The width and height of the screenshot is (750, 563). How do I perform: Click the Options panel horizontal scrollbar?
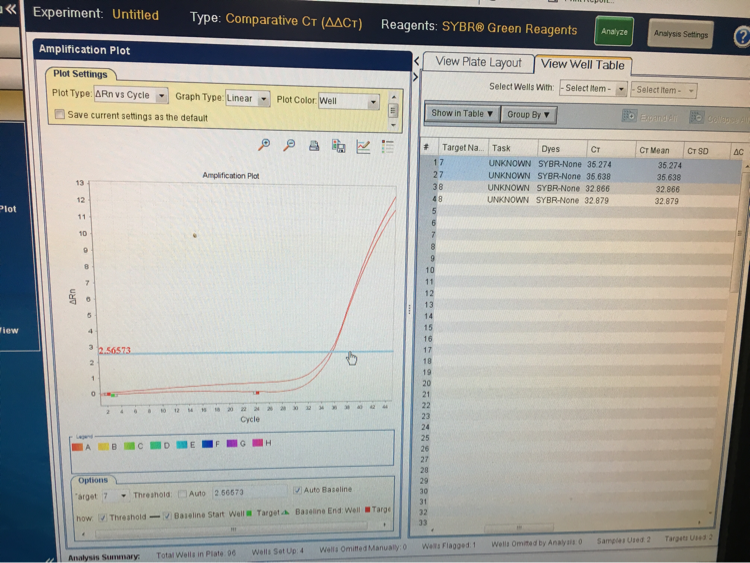233,529
